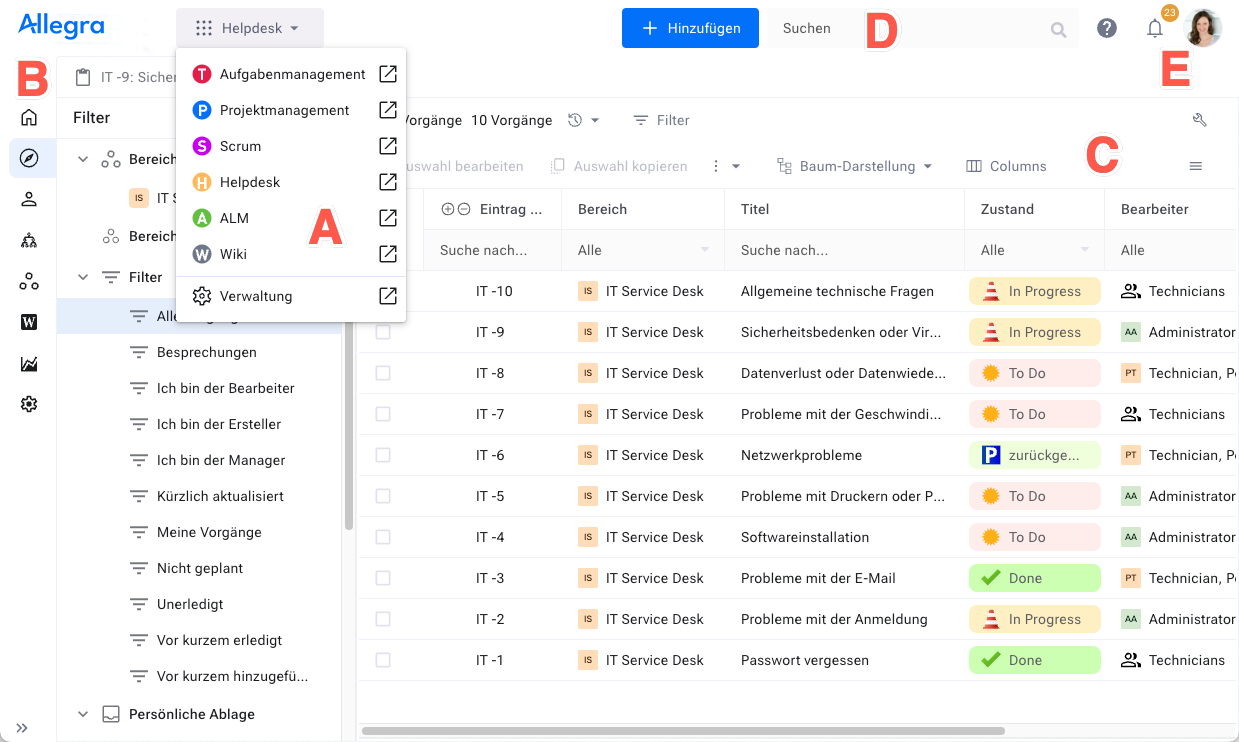Screen dimensions: 1239x742
Task: Click the Hinzufügen button
Action: click(x=690, y=28)
